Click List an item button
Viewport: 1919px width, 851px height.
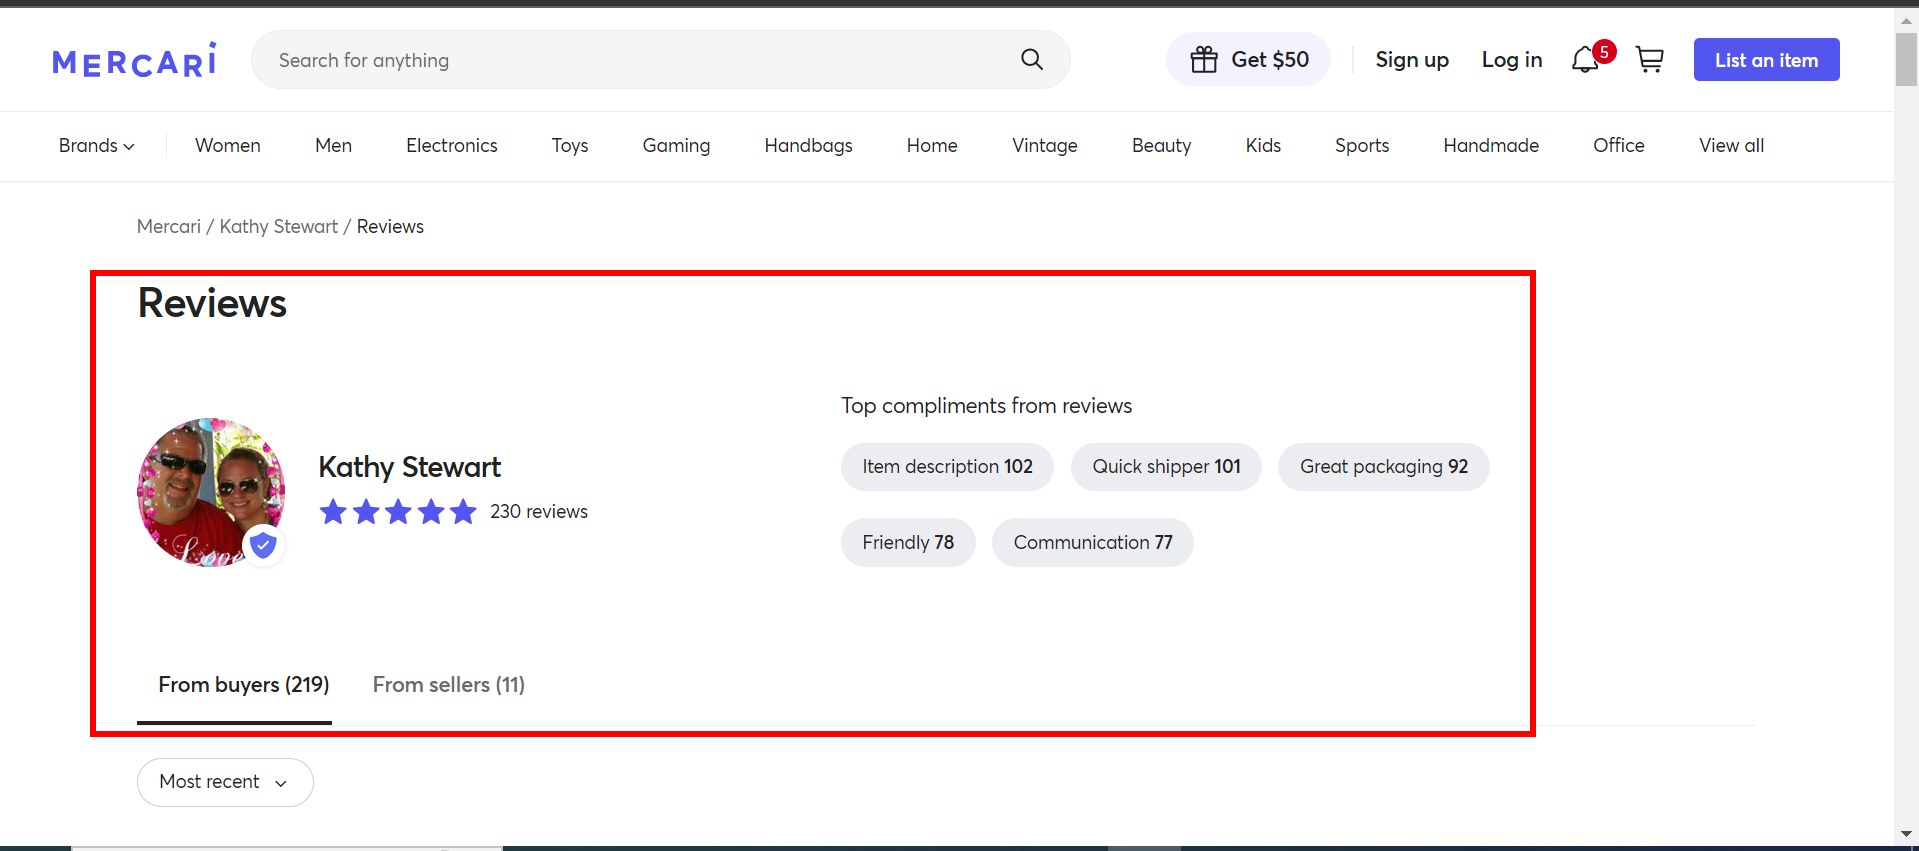[x=1767, y=60]
